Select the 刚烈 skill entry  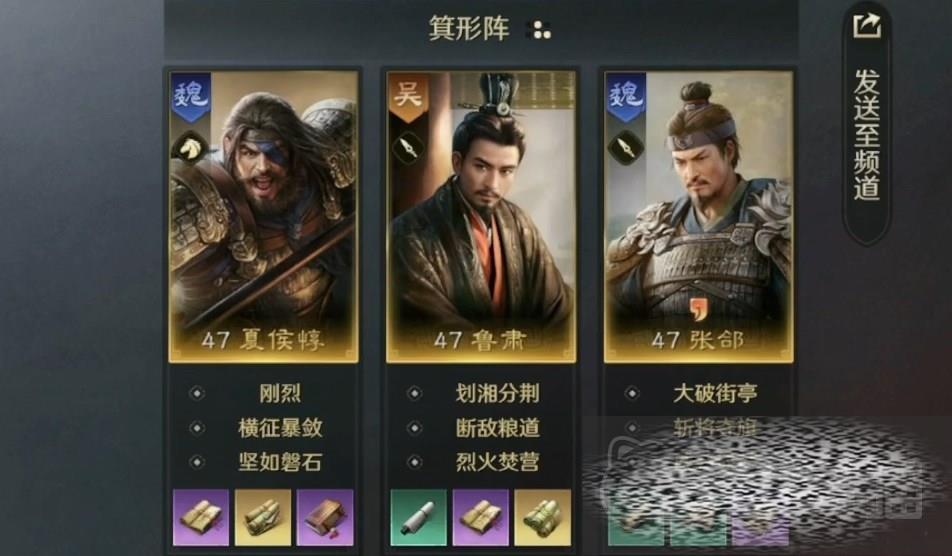pyautogui.click(x=279, y=393)
